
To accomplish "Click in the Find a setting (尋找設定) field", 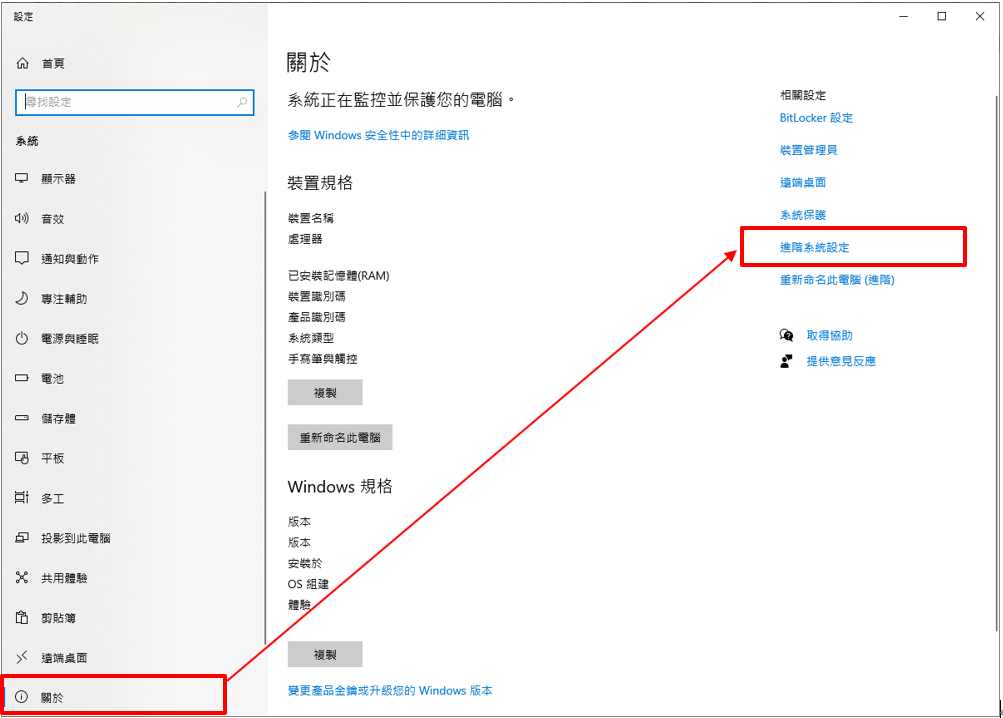I will [x=125, y=102].
